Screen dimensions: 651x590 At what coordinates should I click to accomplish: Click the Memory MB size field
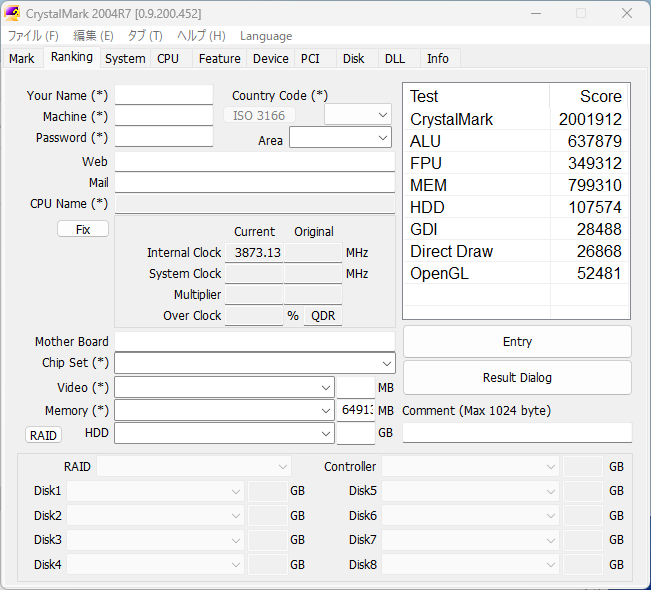356,410
